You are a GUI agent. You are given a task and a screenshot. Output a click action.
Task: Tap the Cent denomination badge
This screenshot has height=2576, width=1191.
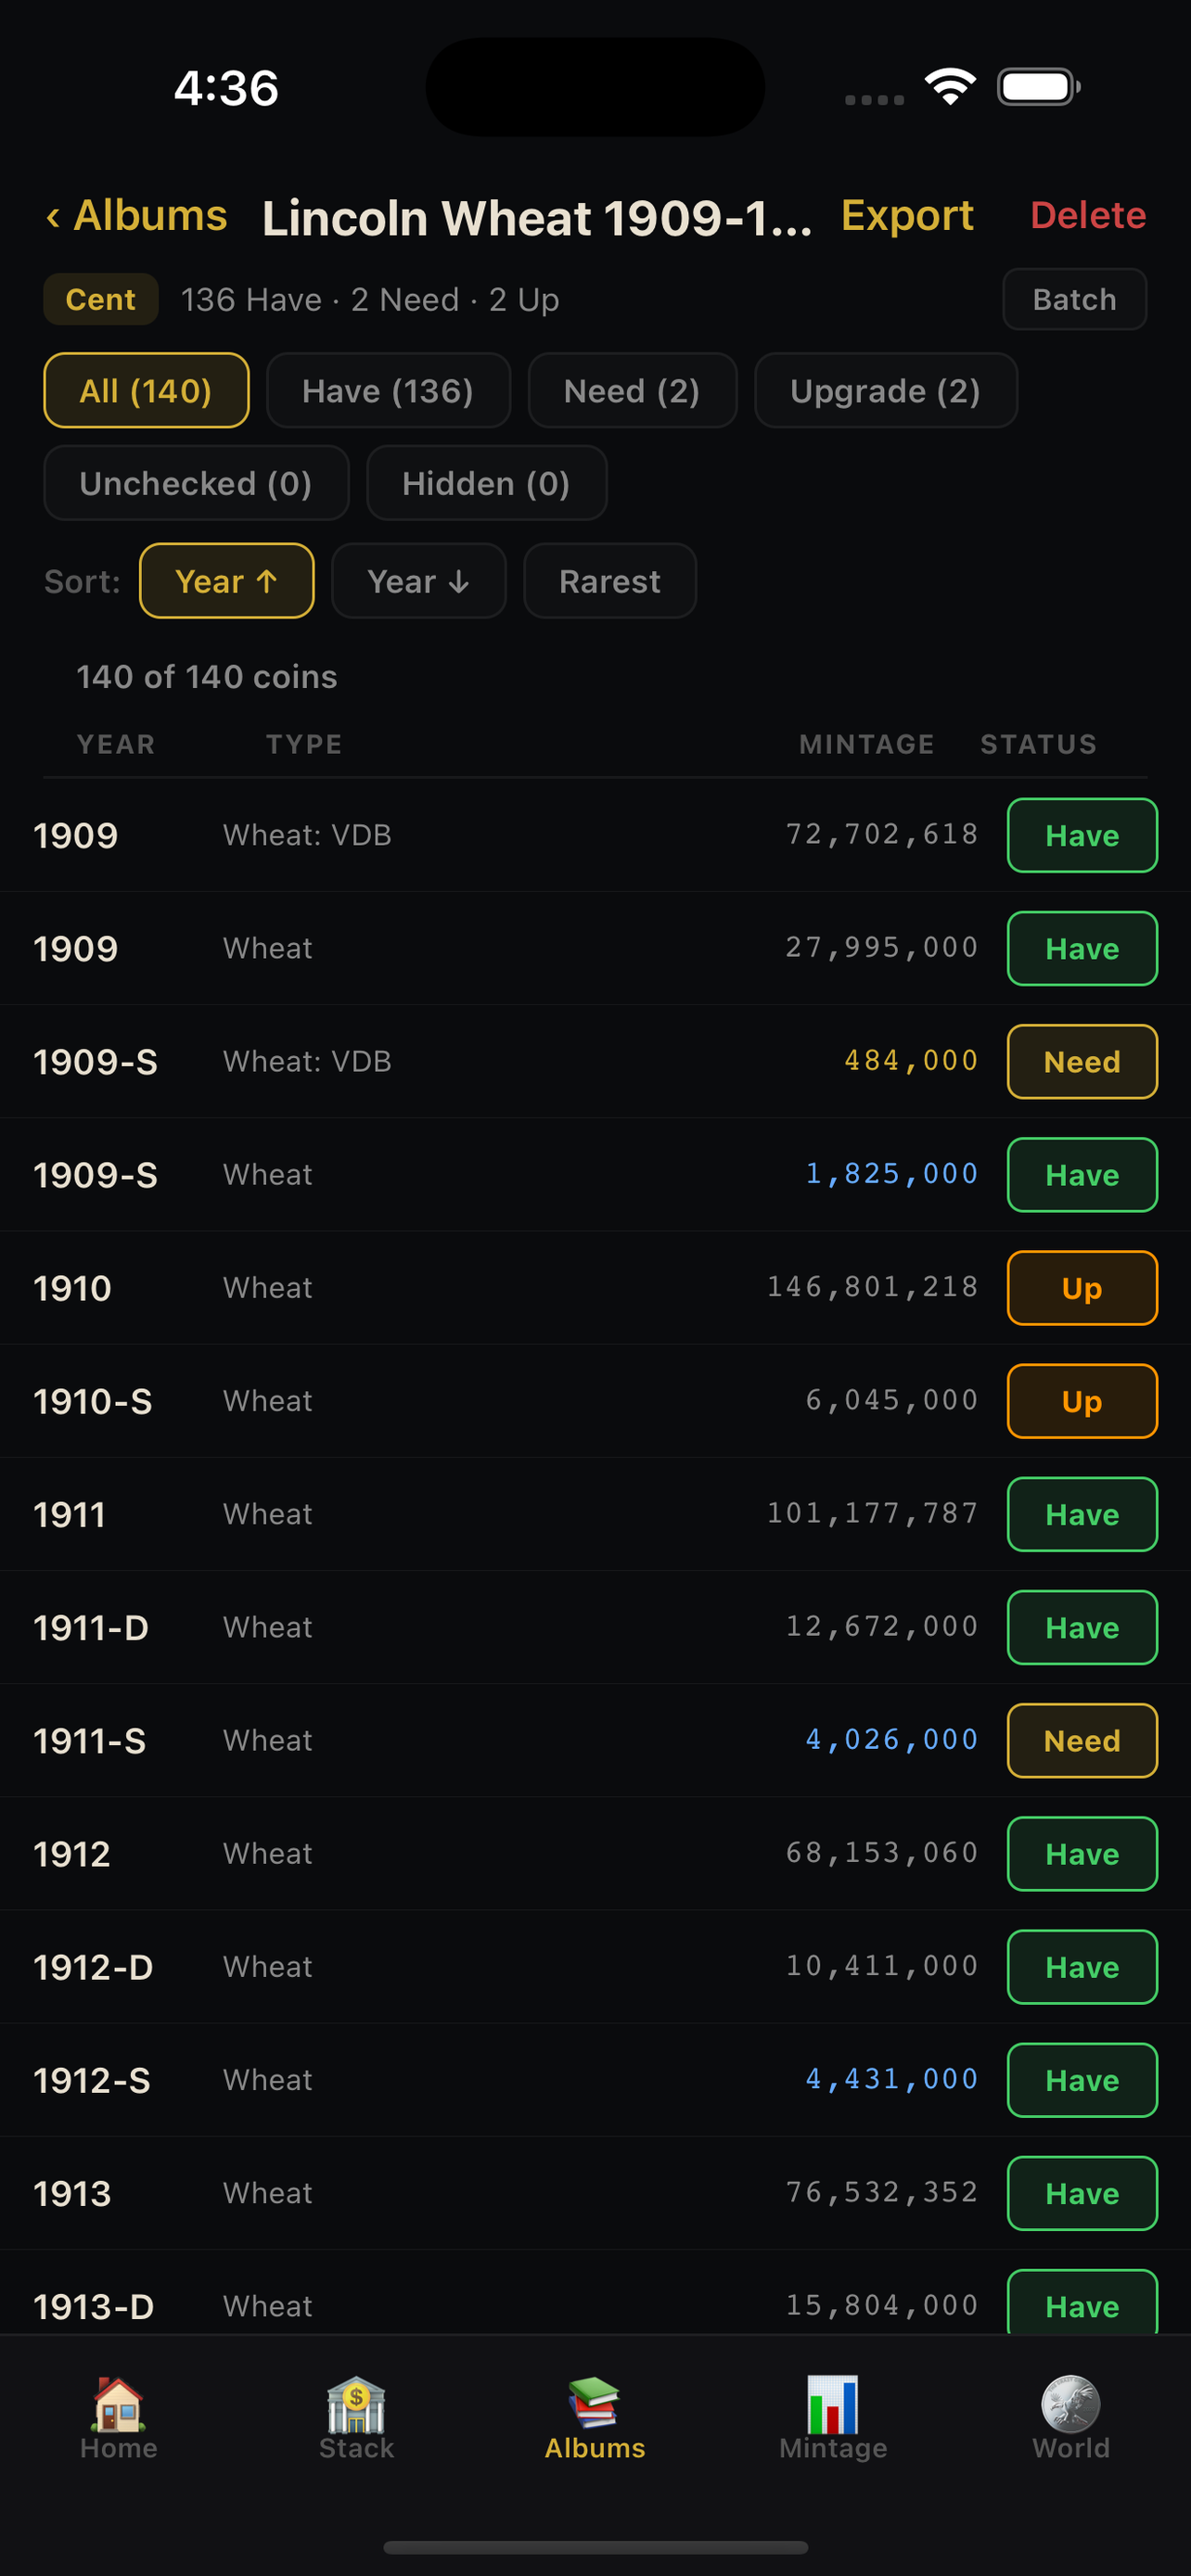point(100,299)
